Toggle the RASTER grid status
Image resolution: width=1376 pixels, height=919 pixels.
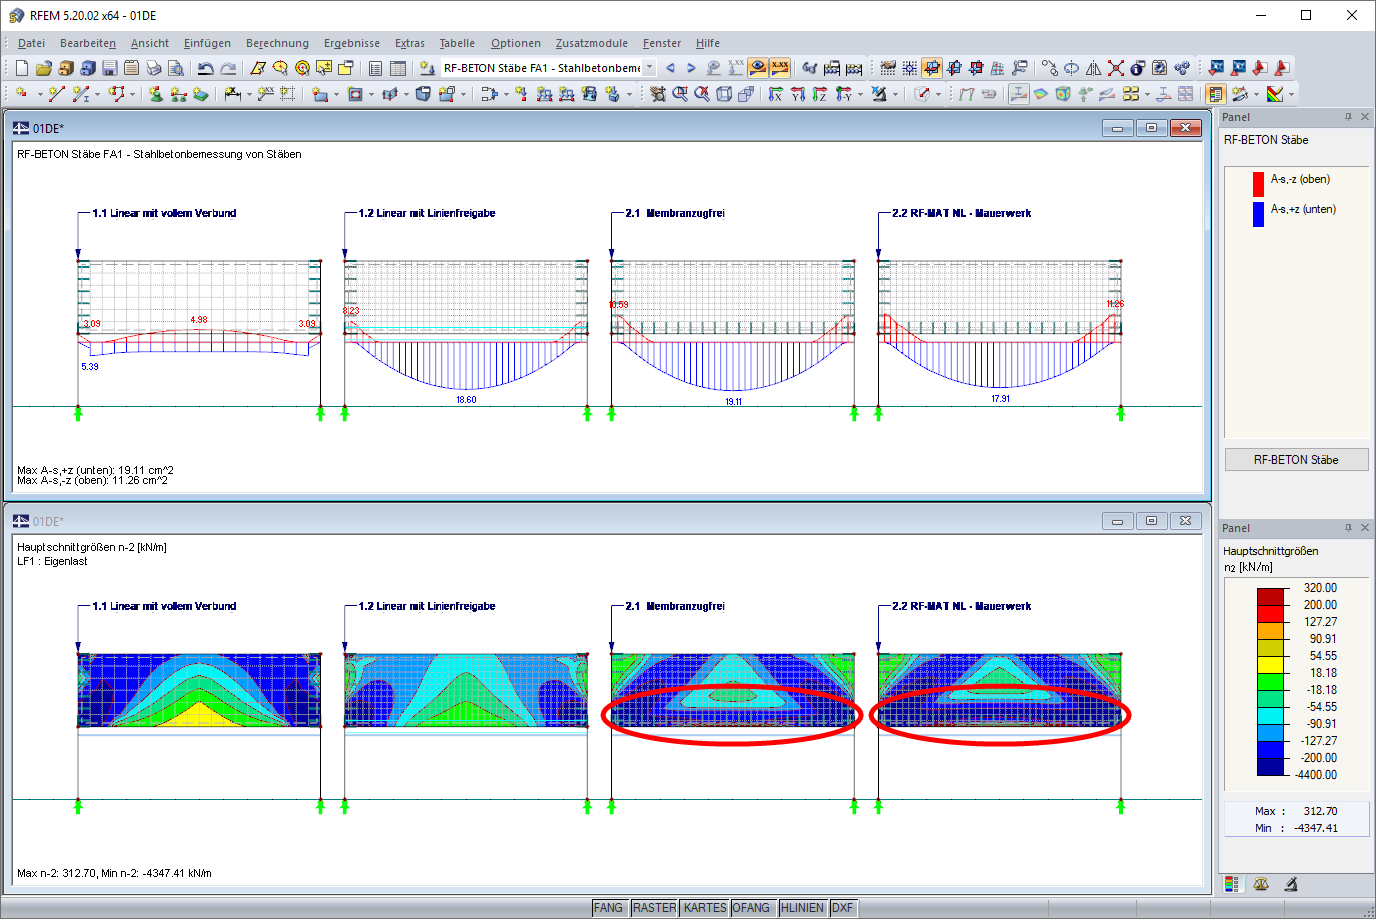coord(654,908)
